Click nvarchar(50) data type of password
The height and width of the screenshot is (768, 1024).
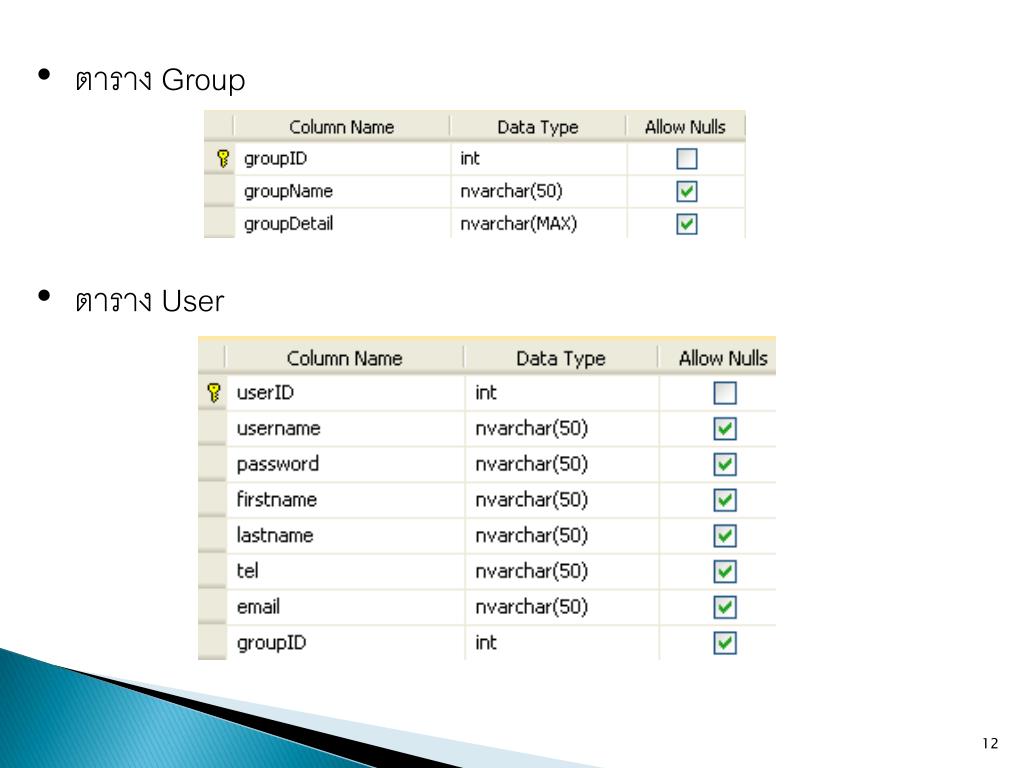[x=562, y=464]
